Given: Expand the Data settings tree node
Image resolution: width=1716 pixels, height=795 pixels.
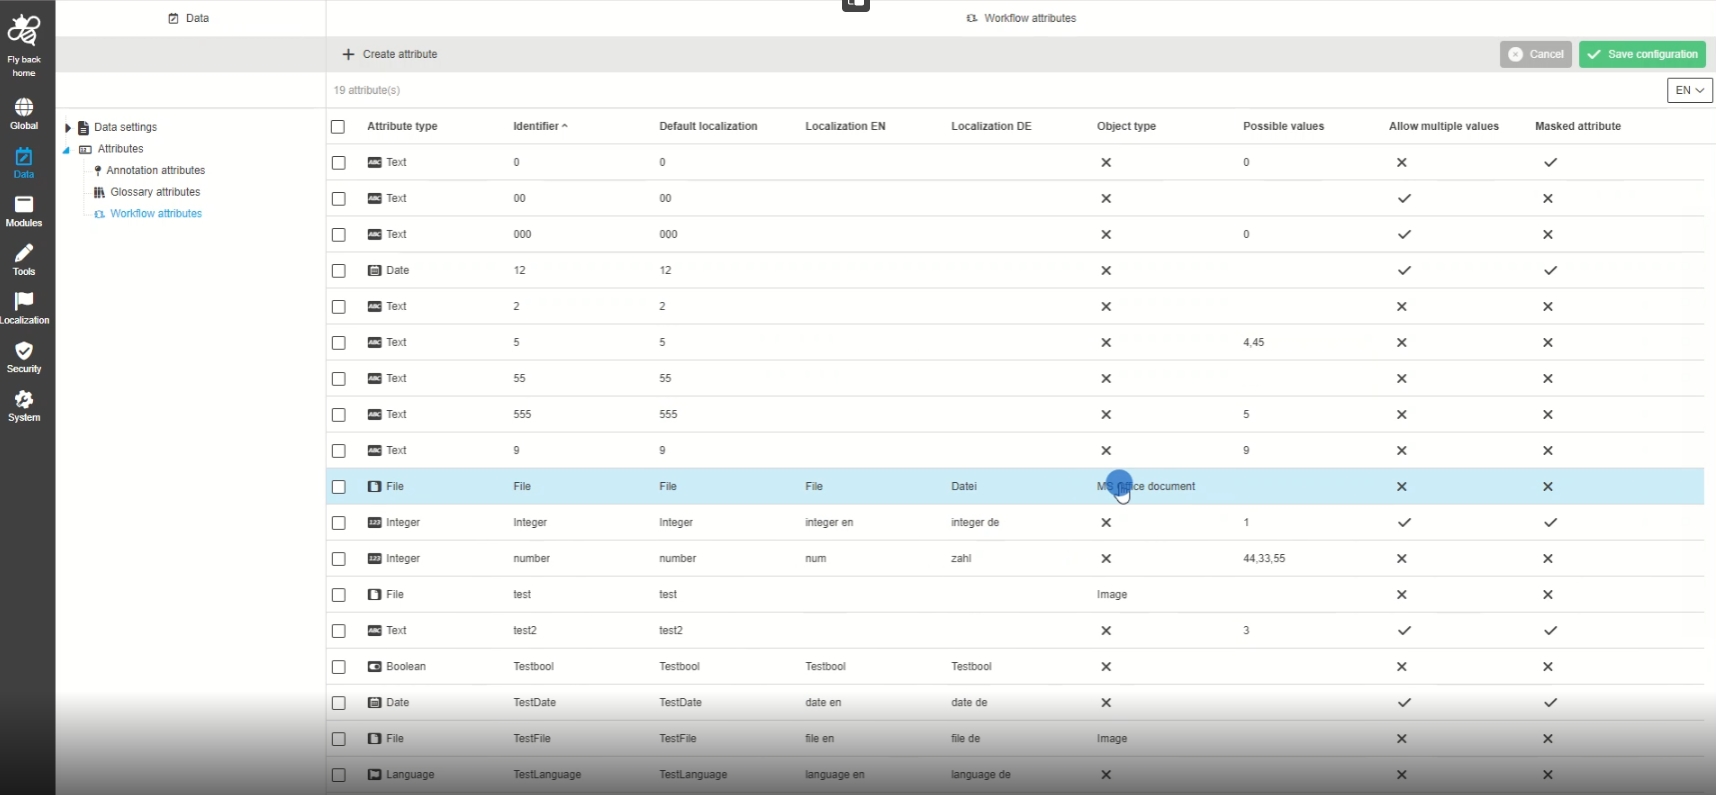Looking at the screenshot, I should pos(68,127).
